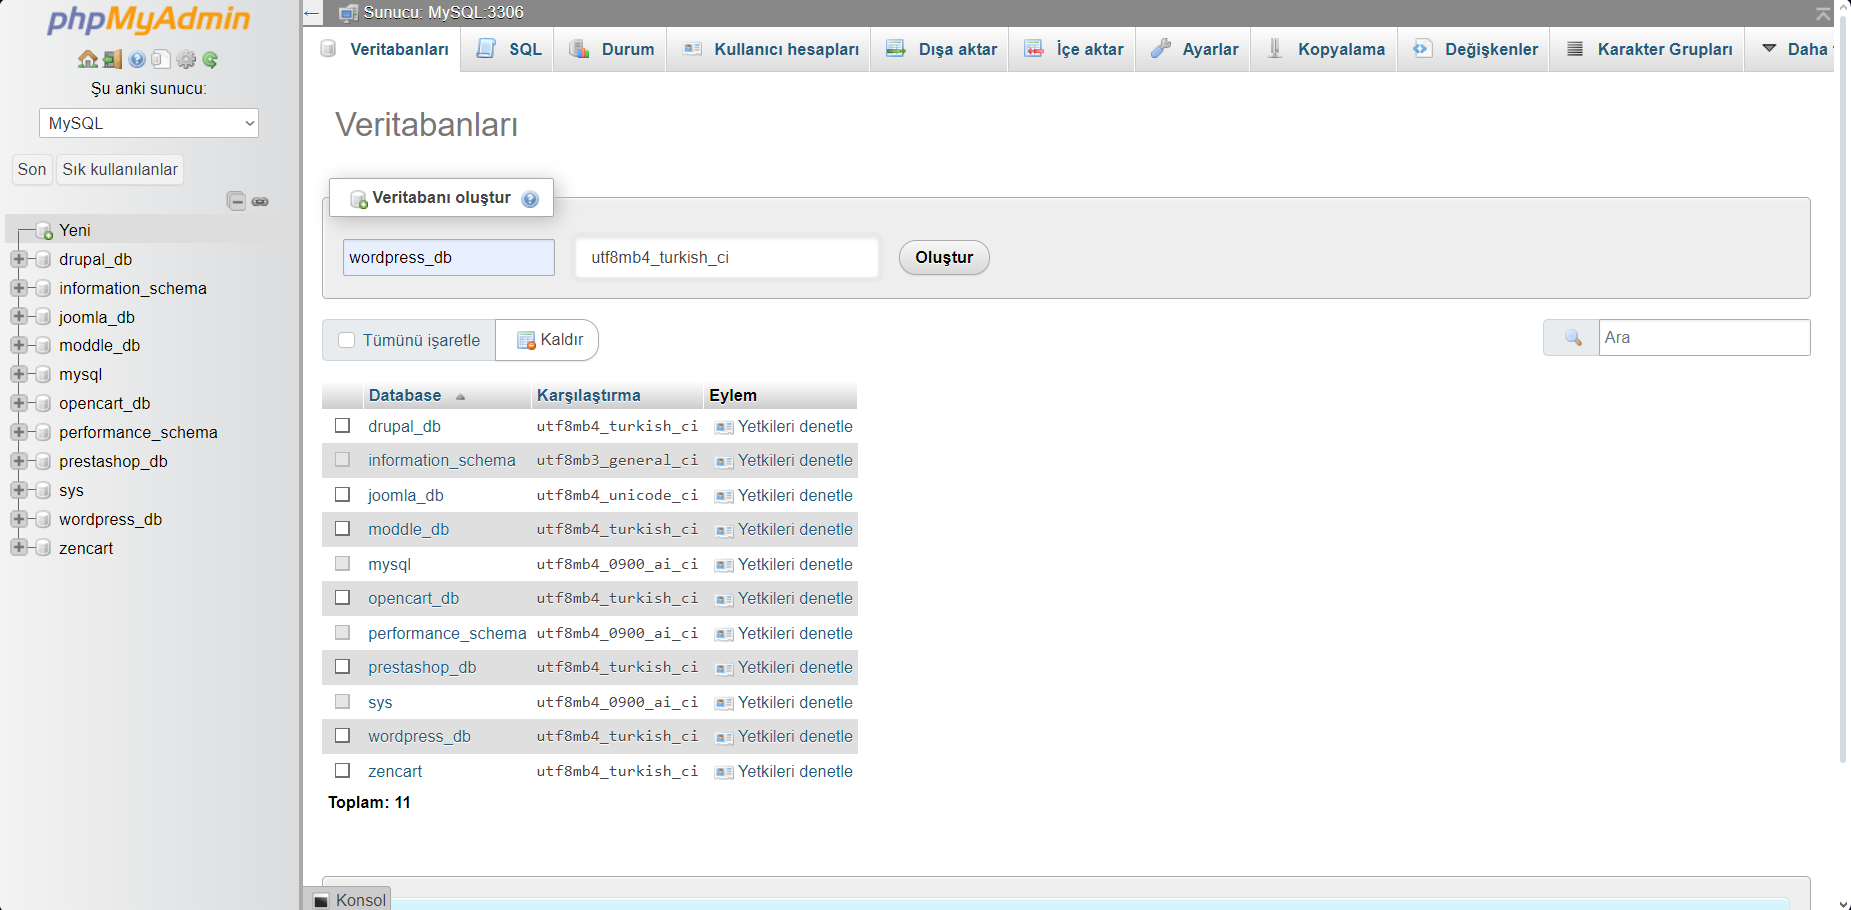This screenshot has height=910, width=1851.
Task: Click privileges icon in mysql row
Action: 724,565
